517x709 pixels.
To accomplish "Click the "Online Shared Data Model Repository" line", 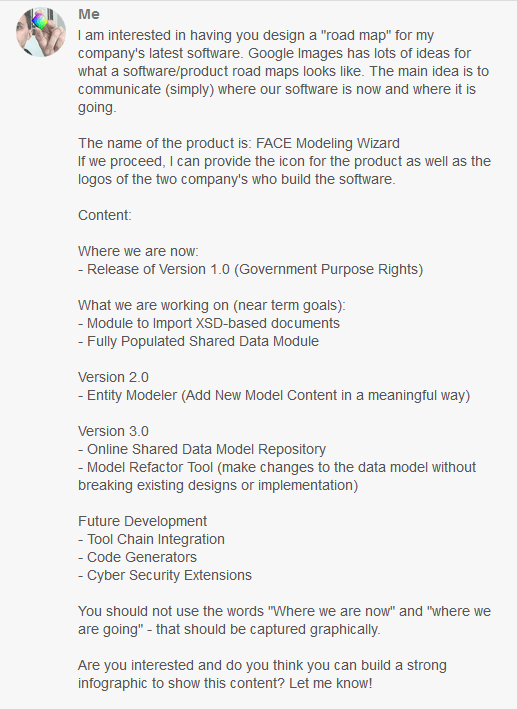I will [x=202, y=449].
